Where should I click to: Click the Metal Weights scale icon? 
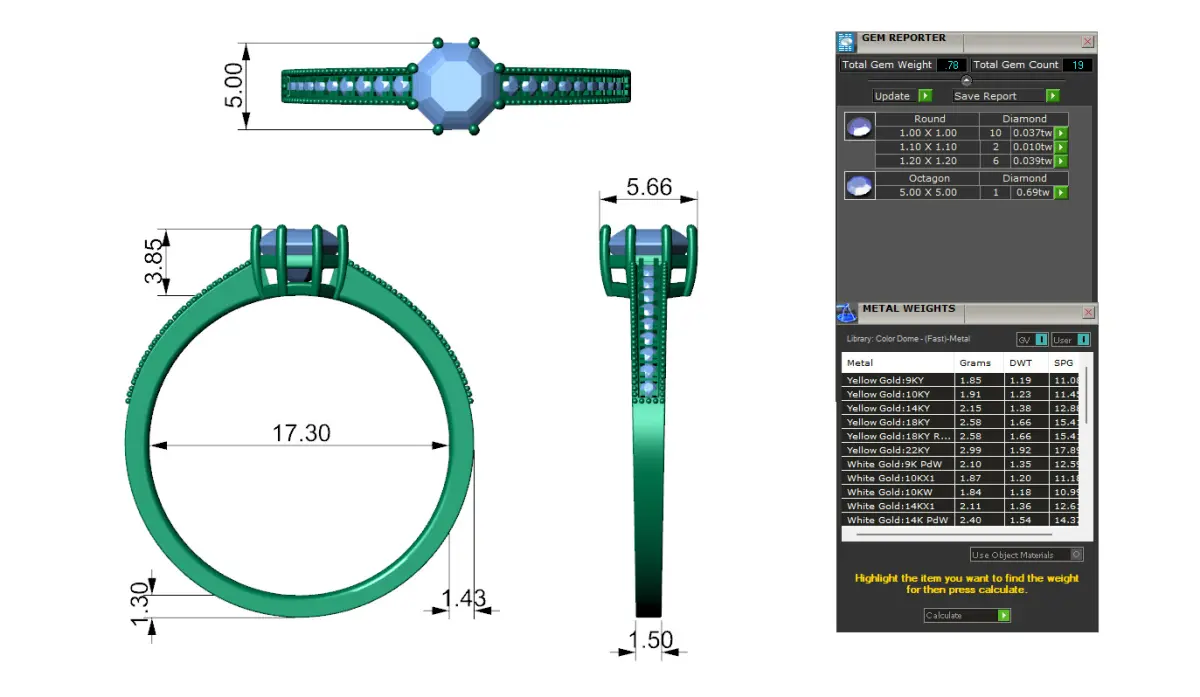[x=846, y=313]
